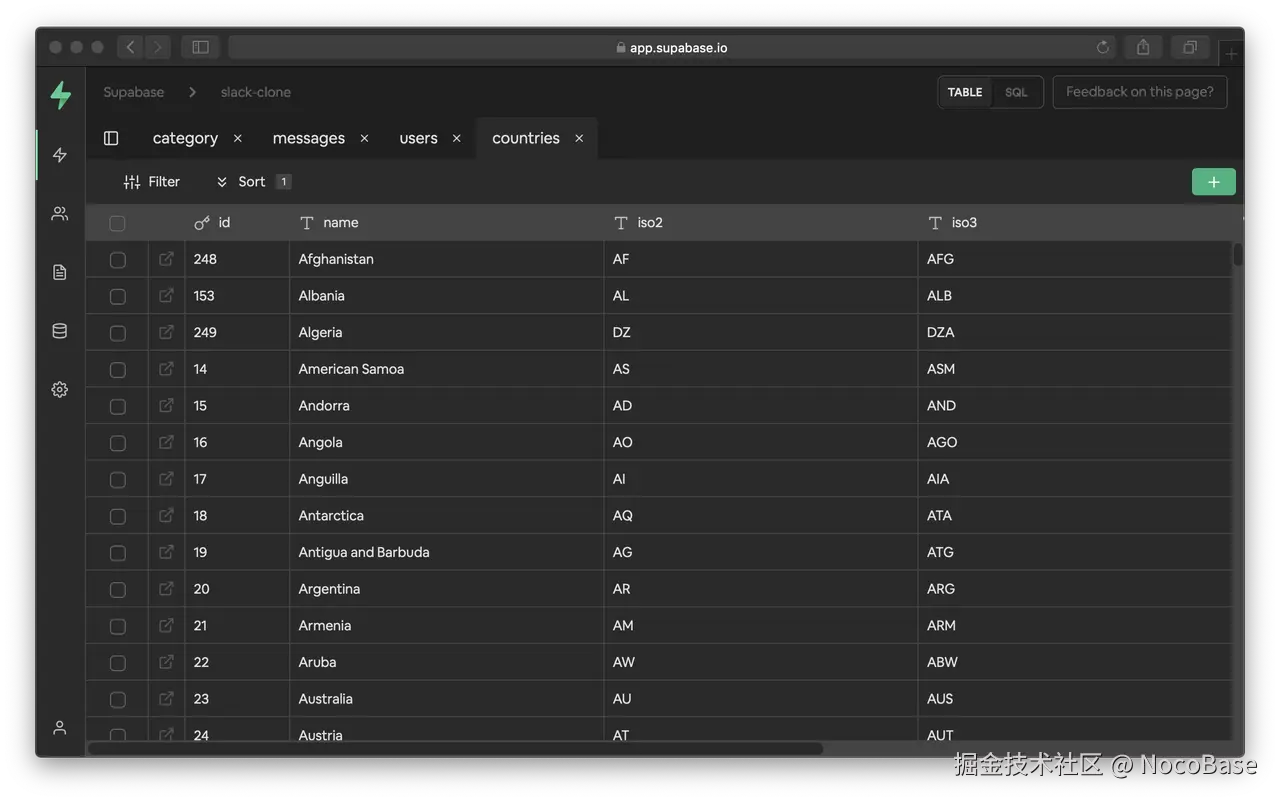The width and height of the screenshot is (1280, 801).
Task: Click the iso2 column header
Action: (x=761, y=223)
